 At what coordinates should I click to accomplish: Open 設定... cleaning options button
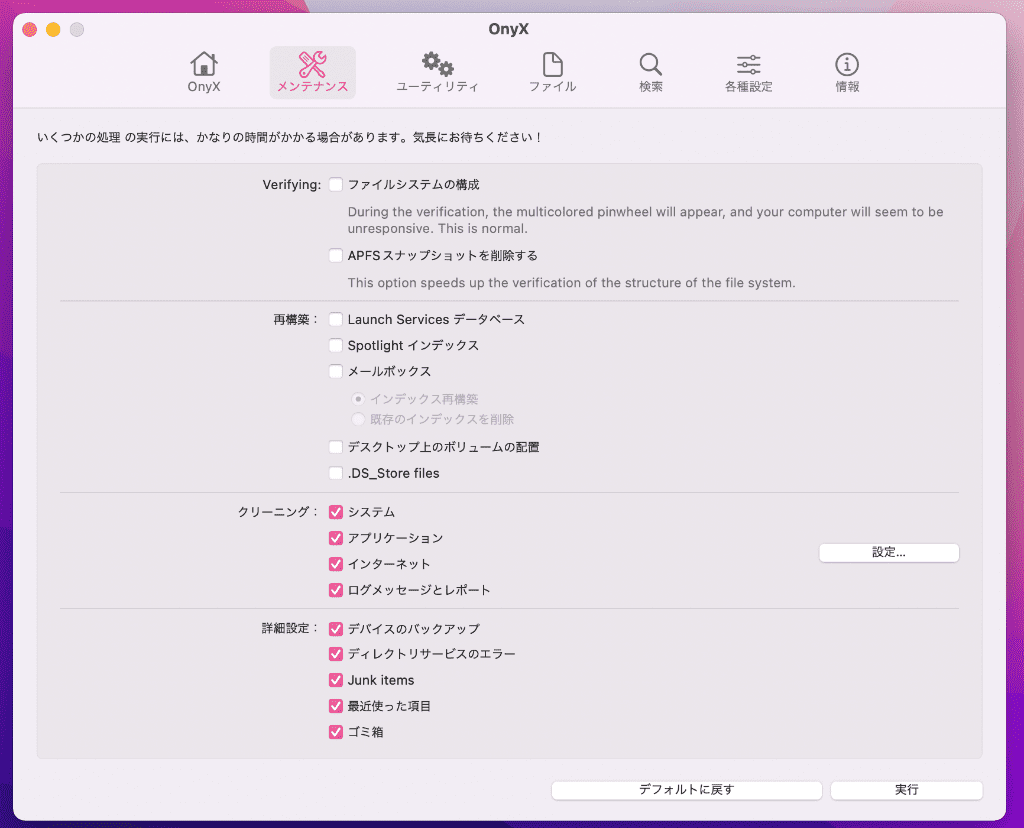pos(889,552)
